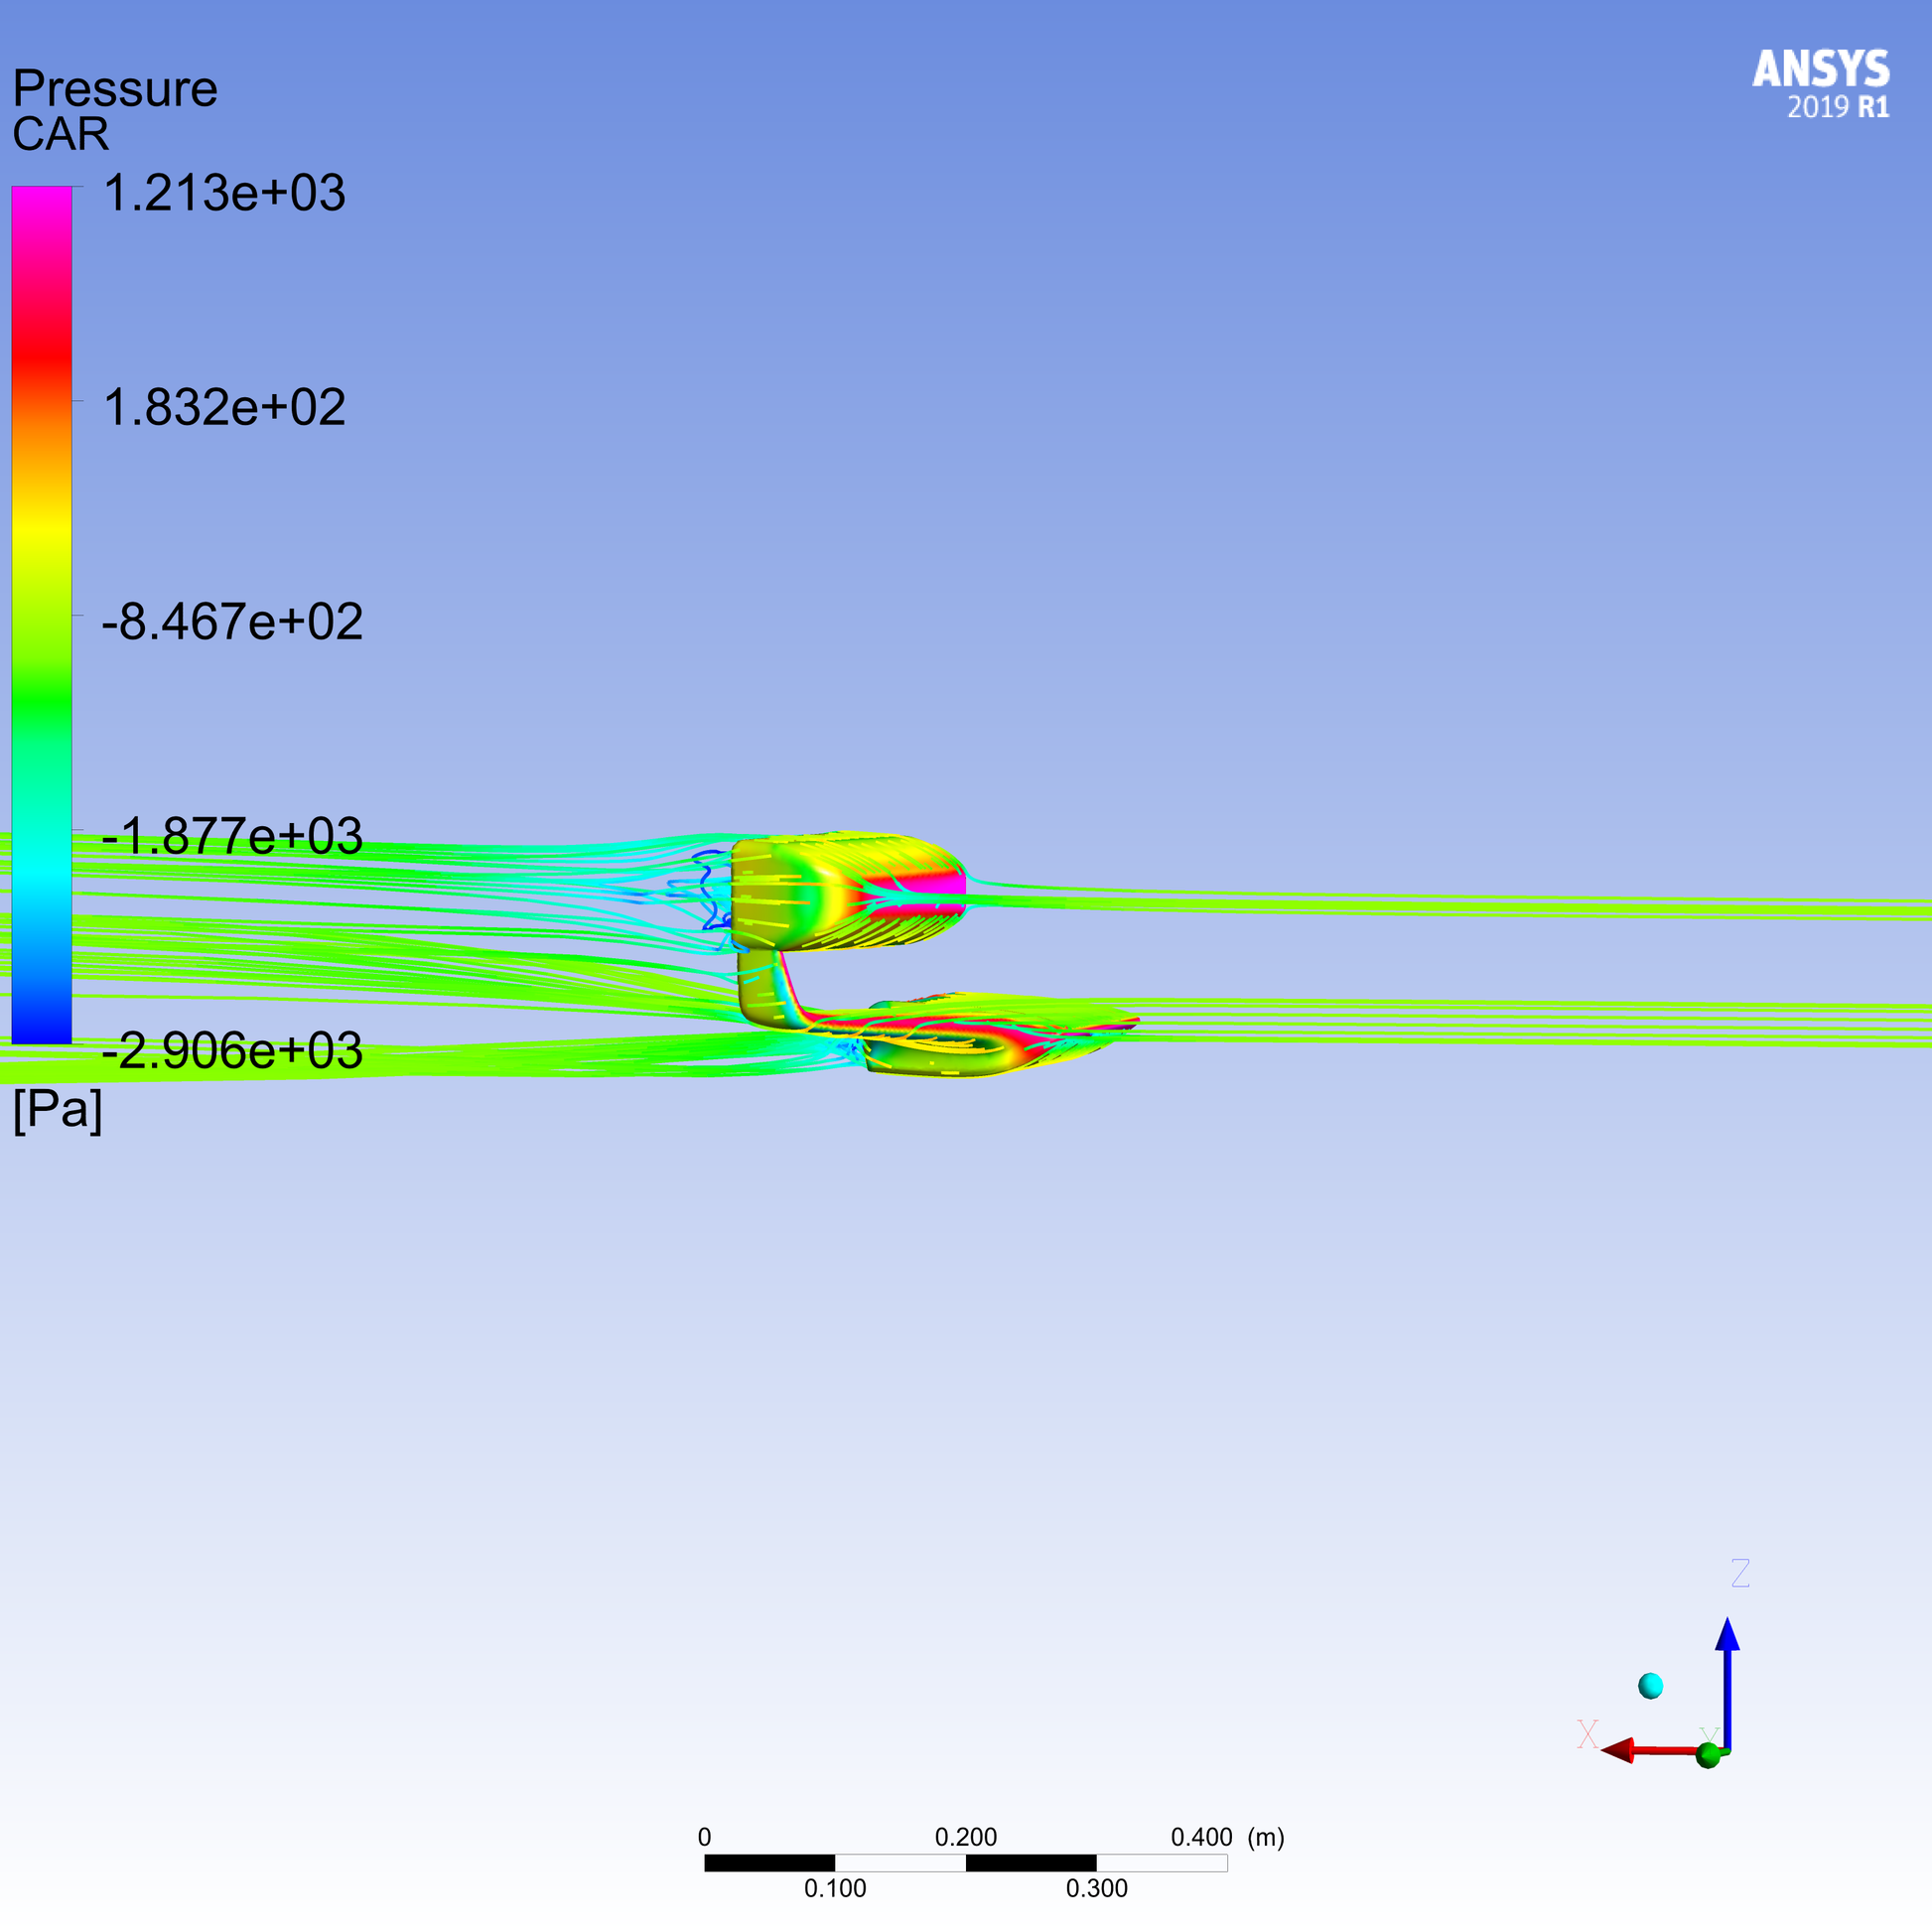Click the legend minimum value -2.906e+03
1932x1932 pixels.
(x=232, y=1051)
